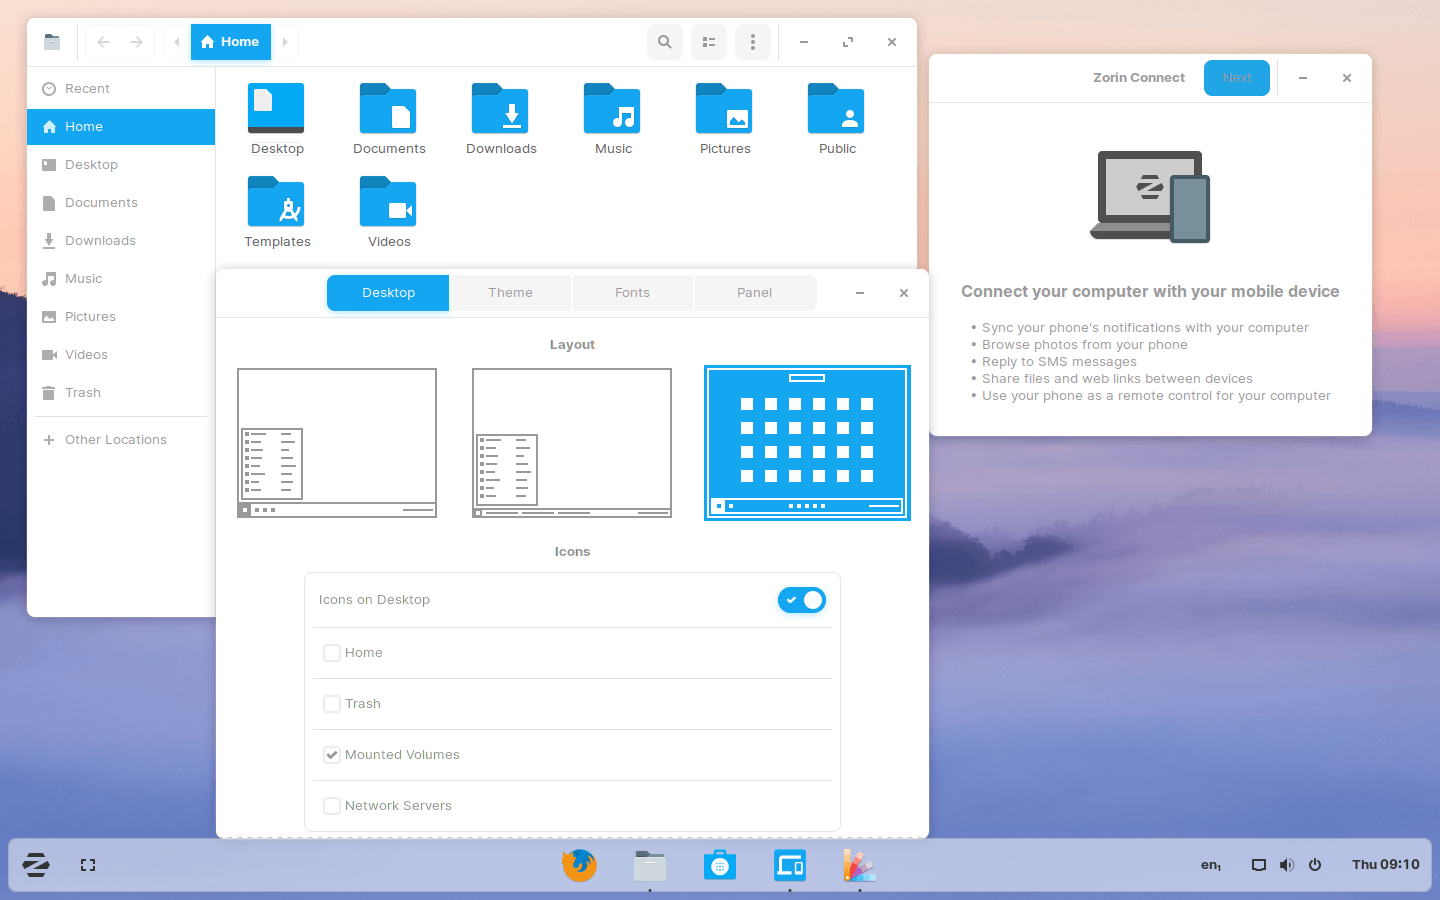Enable the Home desktop icon checkbox
The height and width of the screenshot is (900, 1440).
coord(332,653)
